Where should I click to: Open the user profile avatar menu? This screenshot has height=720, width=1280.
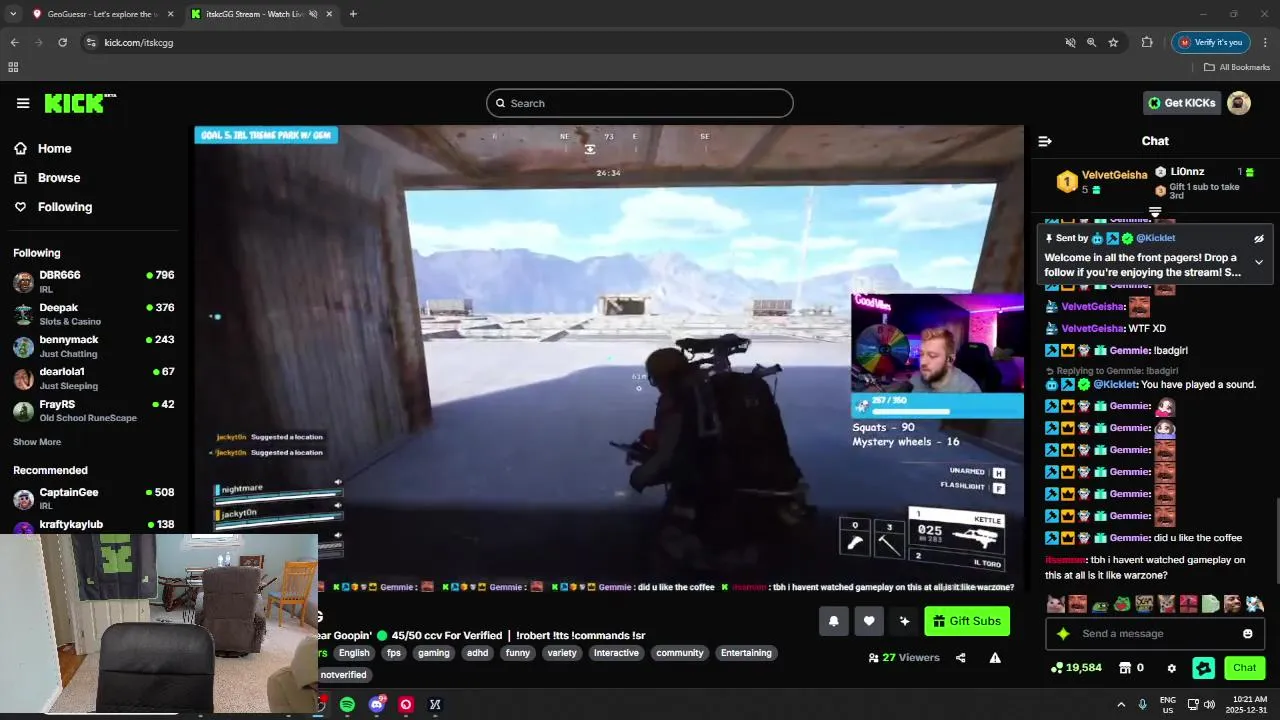[x=1239, y=103]
